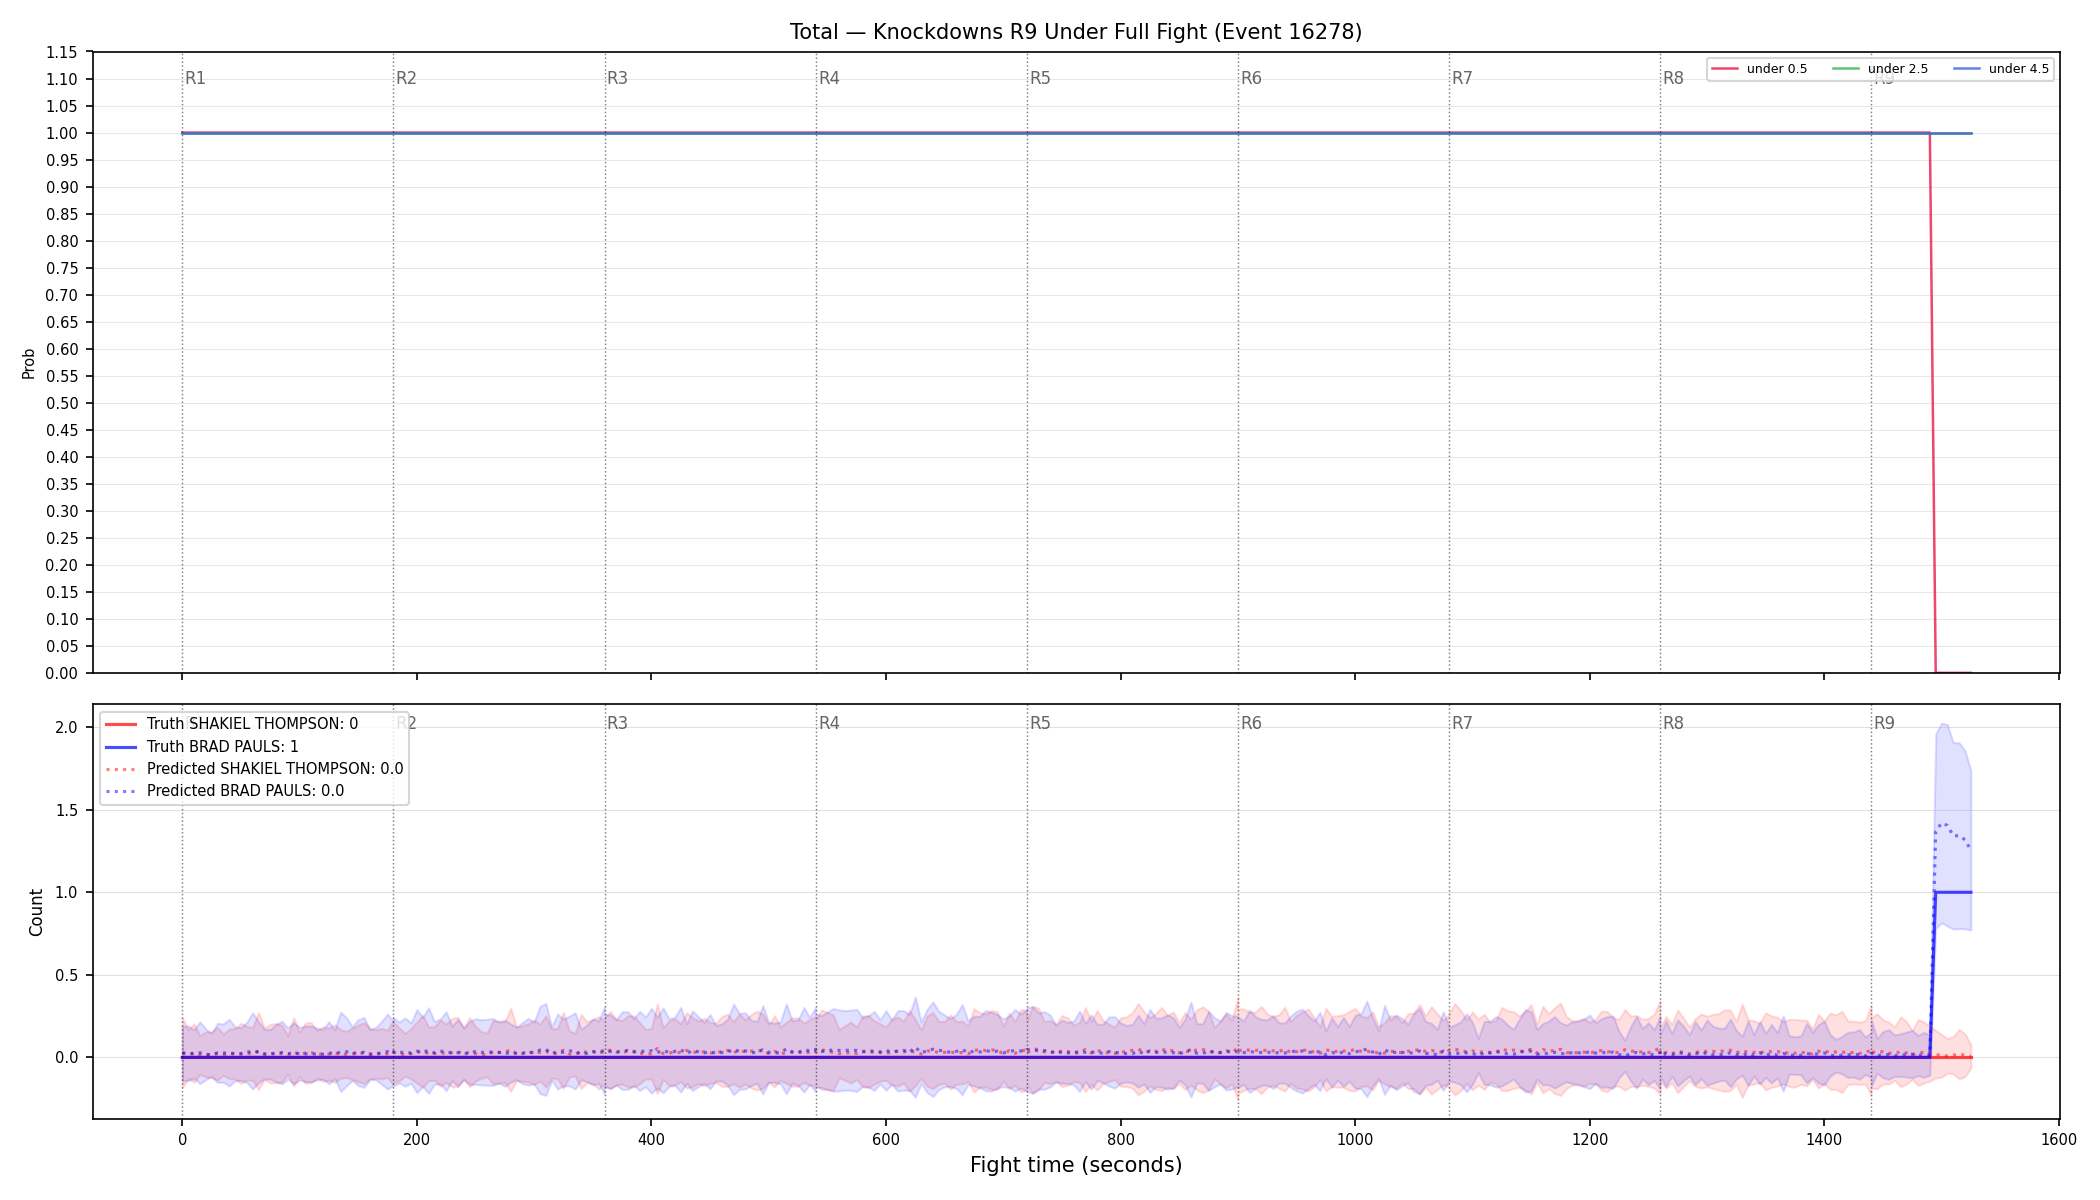
Task: Click the 200 tick on time axis
Action: point(416,1139)
